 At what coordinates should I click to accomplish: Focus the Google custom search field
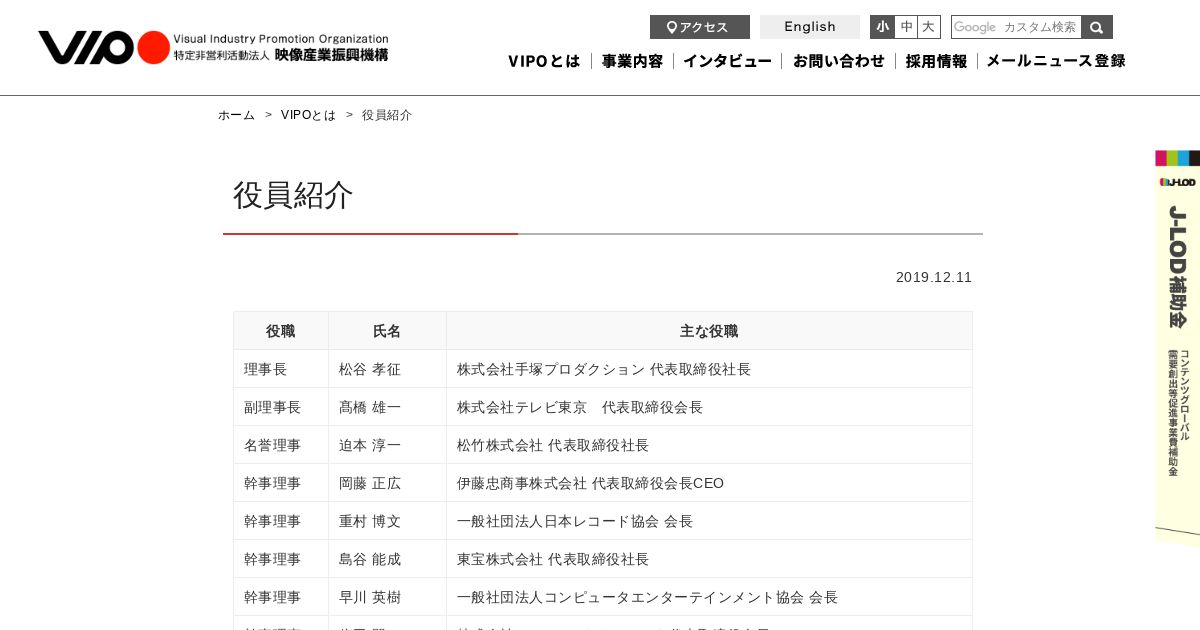[1016, 27]
